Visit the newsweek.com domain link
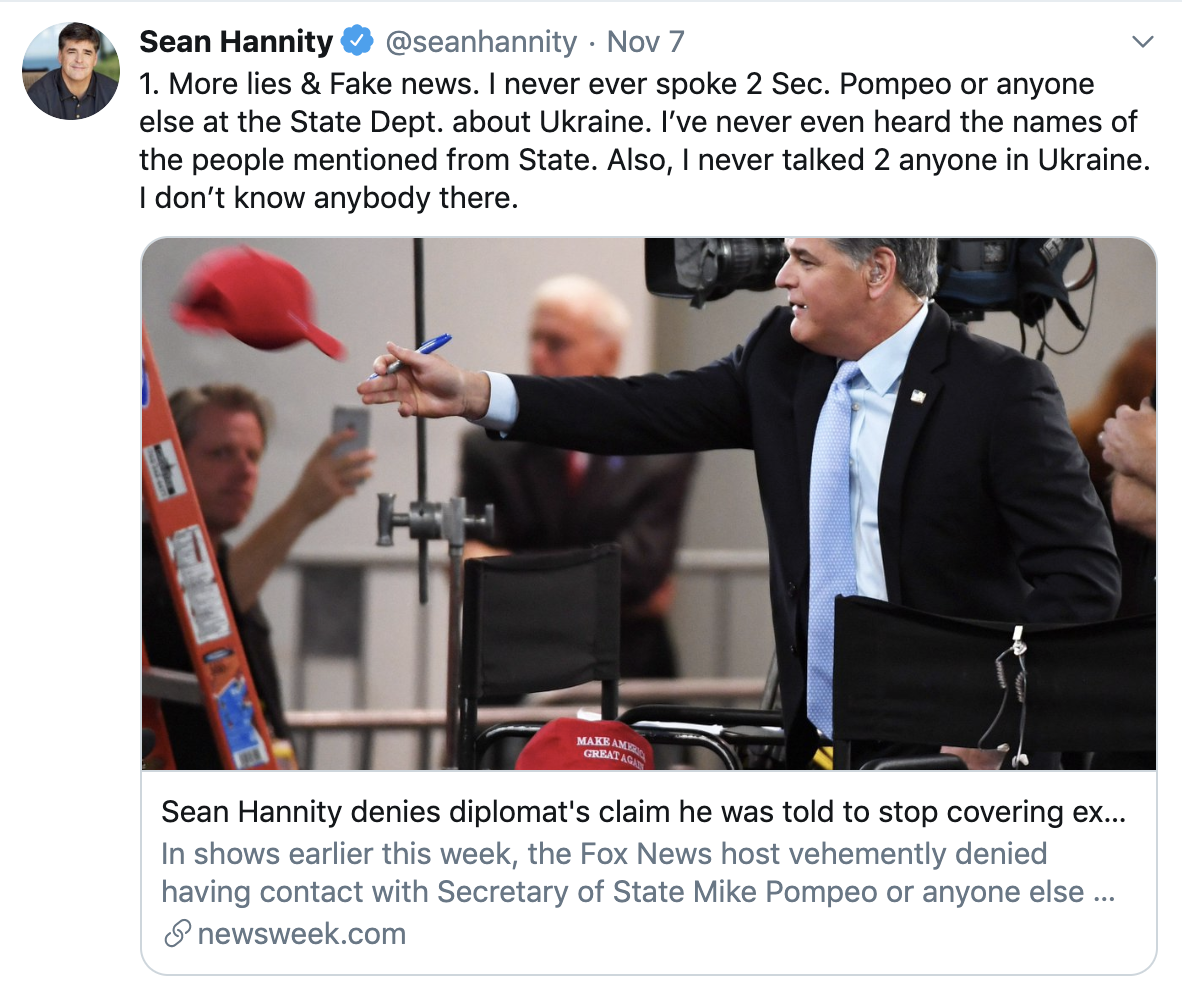 (301, 934)
